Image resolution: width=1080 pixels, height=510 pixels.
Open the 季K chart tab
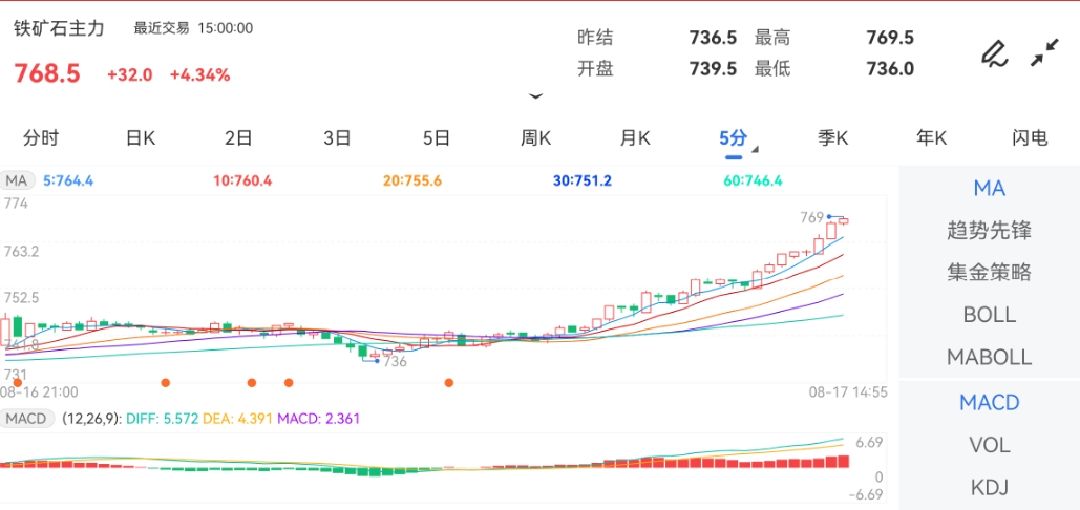click(833, 139)
